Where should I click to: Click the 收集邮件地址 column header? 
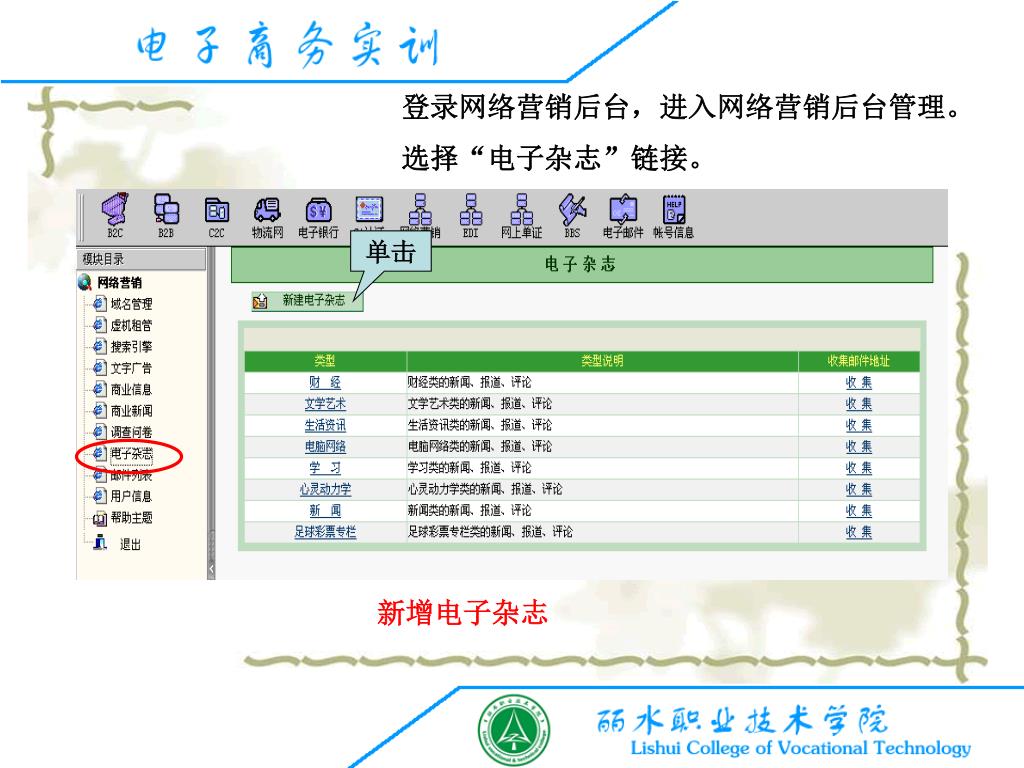coord(858,360)
